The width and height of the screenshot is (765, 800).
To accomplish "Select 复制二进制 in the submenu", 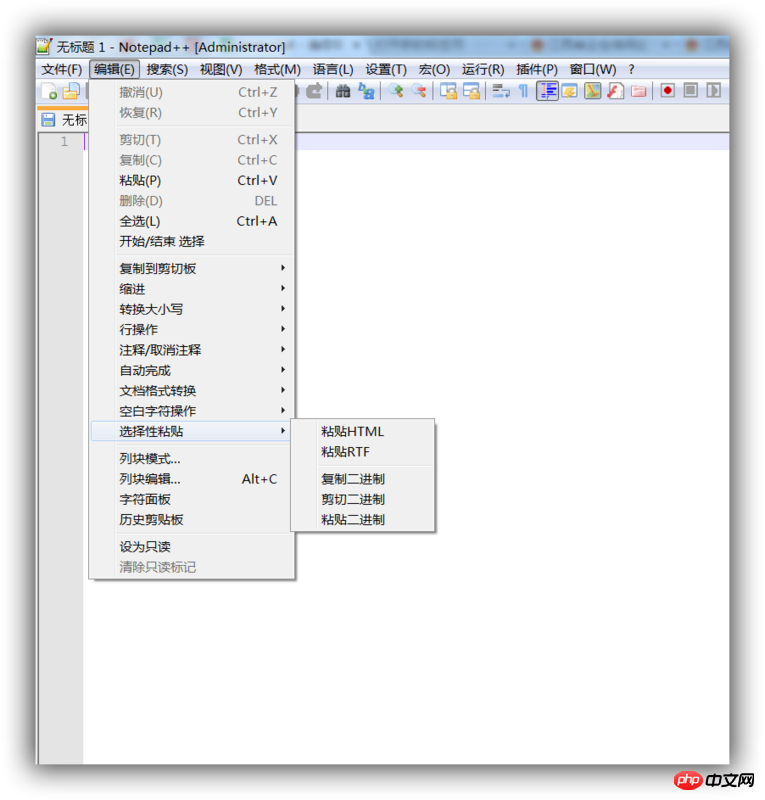I will click(x=363, y=479).
